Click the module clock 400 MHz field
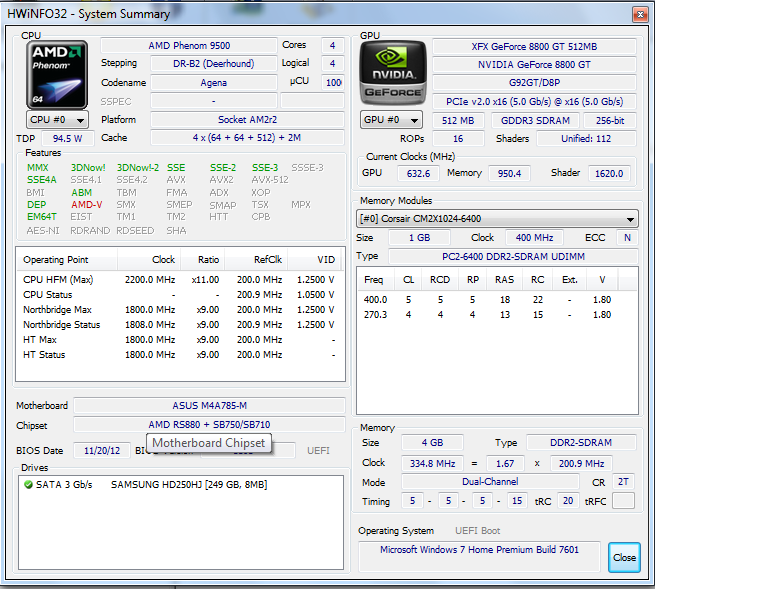The width and height of the screenshot is (768, 614). [534, 237]
